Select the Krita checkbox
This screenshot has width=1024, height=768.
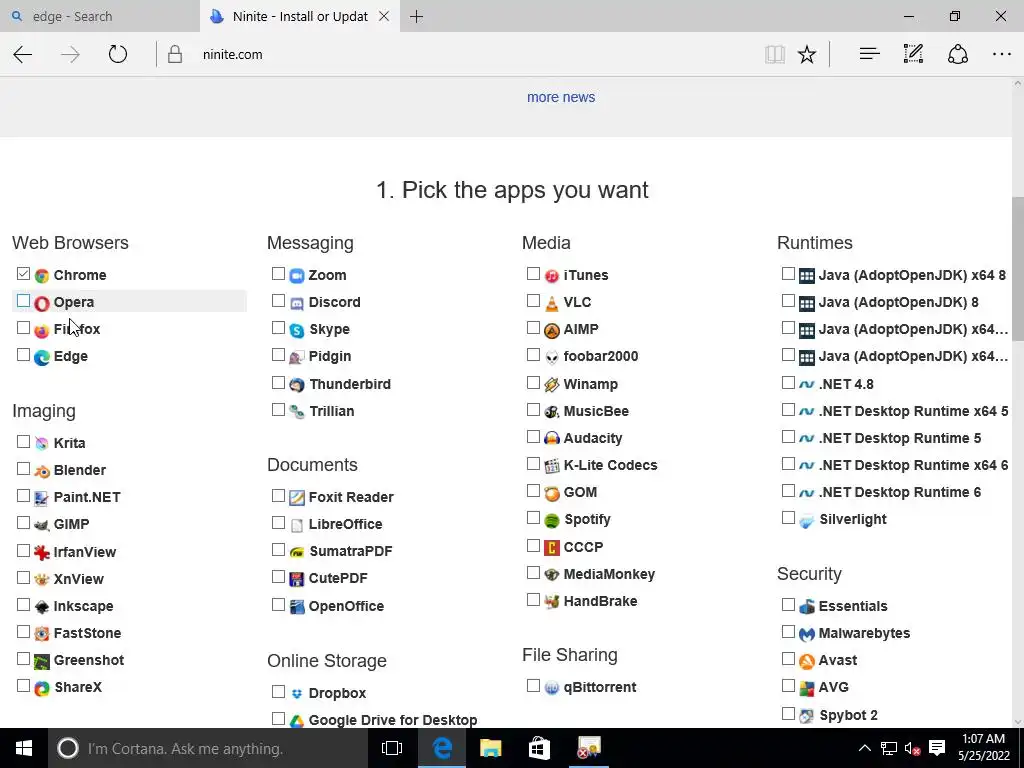(x=24, y=442)
